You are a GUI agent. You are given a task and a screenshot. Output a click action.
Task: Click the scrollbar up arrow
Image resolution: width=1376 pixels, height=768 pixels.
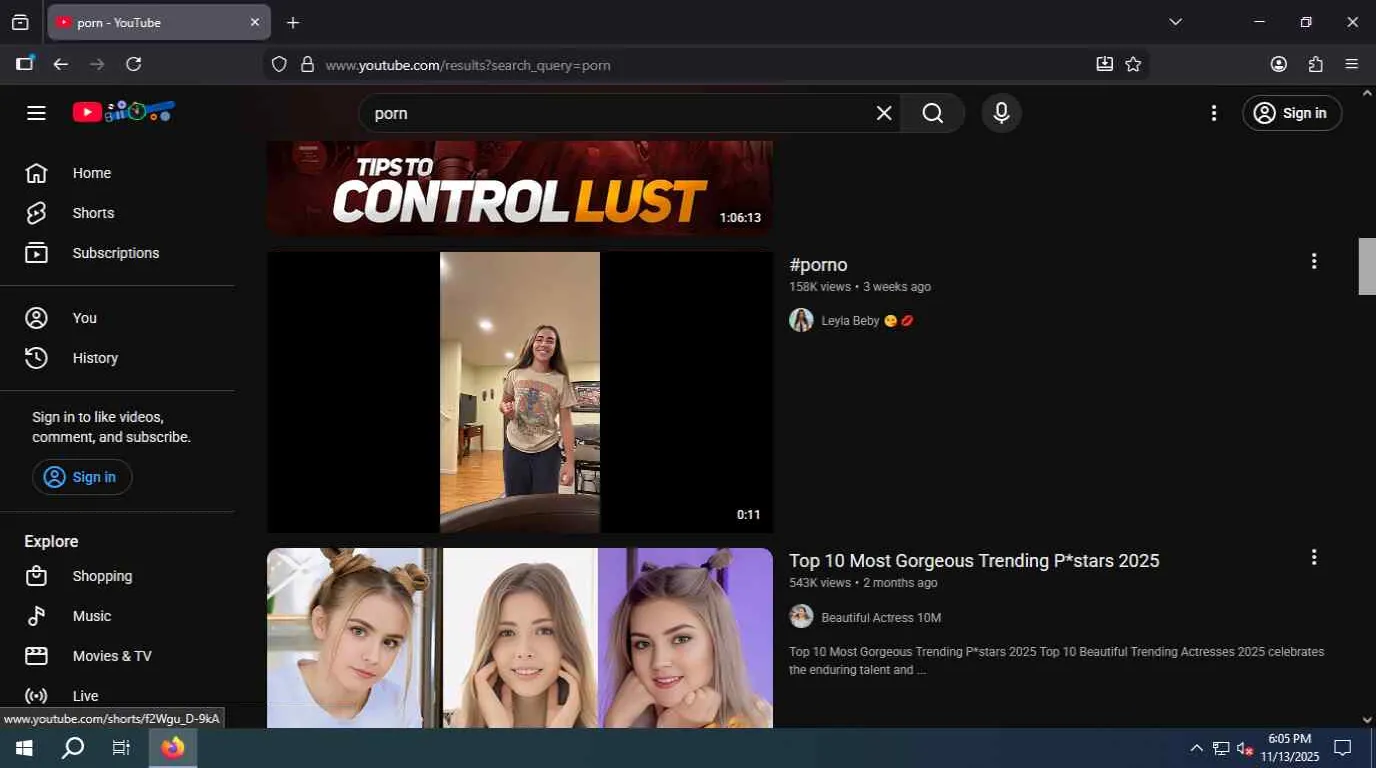point(1367,93)
